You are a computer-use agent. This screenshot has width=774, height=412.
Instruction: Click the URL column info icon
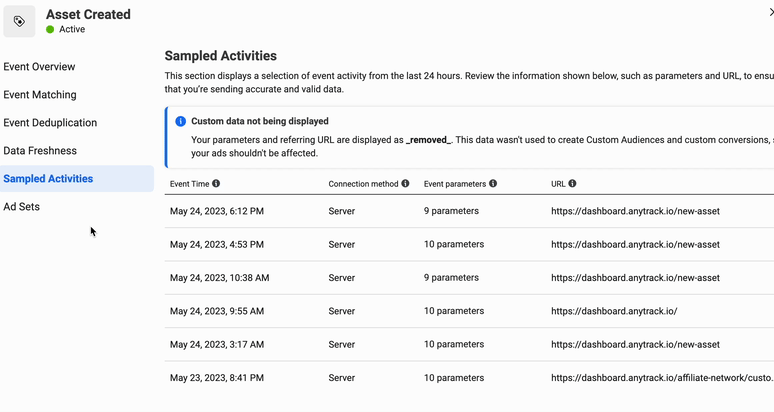pos(572,184)
